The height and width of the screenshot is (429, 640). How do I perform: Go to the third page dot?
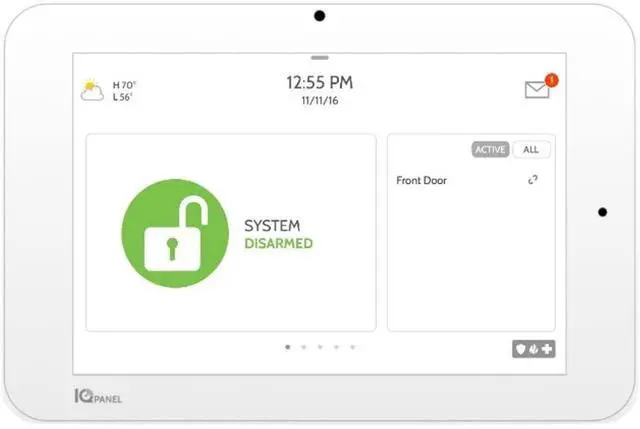click(x=320, y=347)
